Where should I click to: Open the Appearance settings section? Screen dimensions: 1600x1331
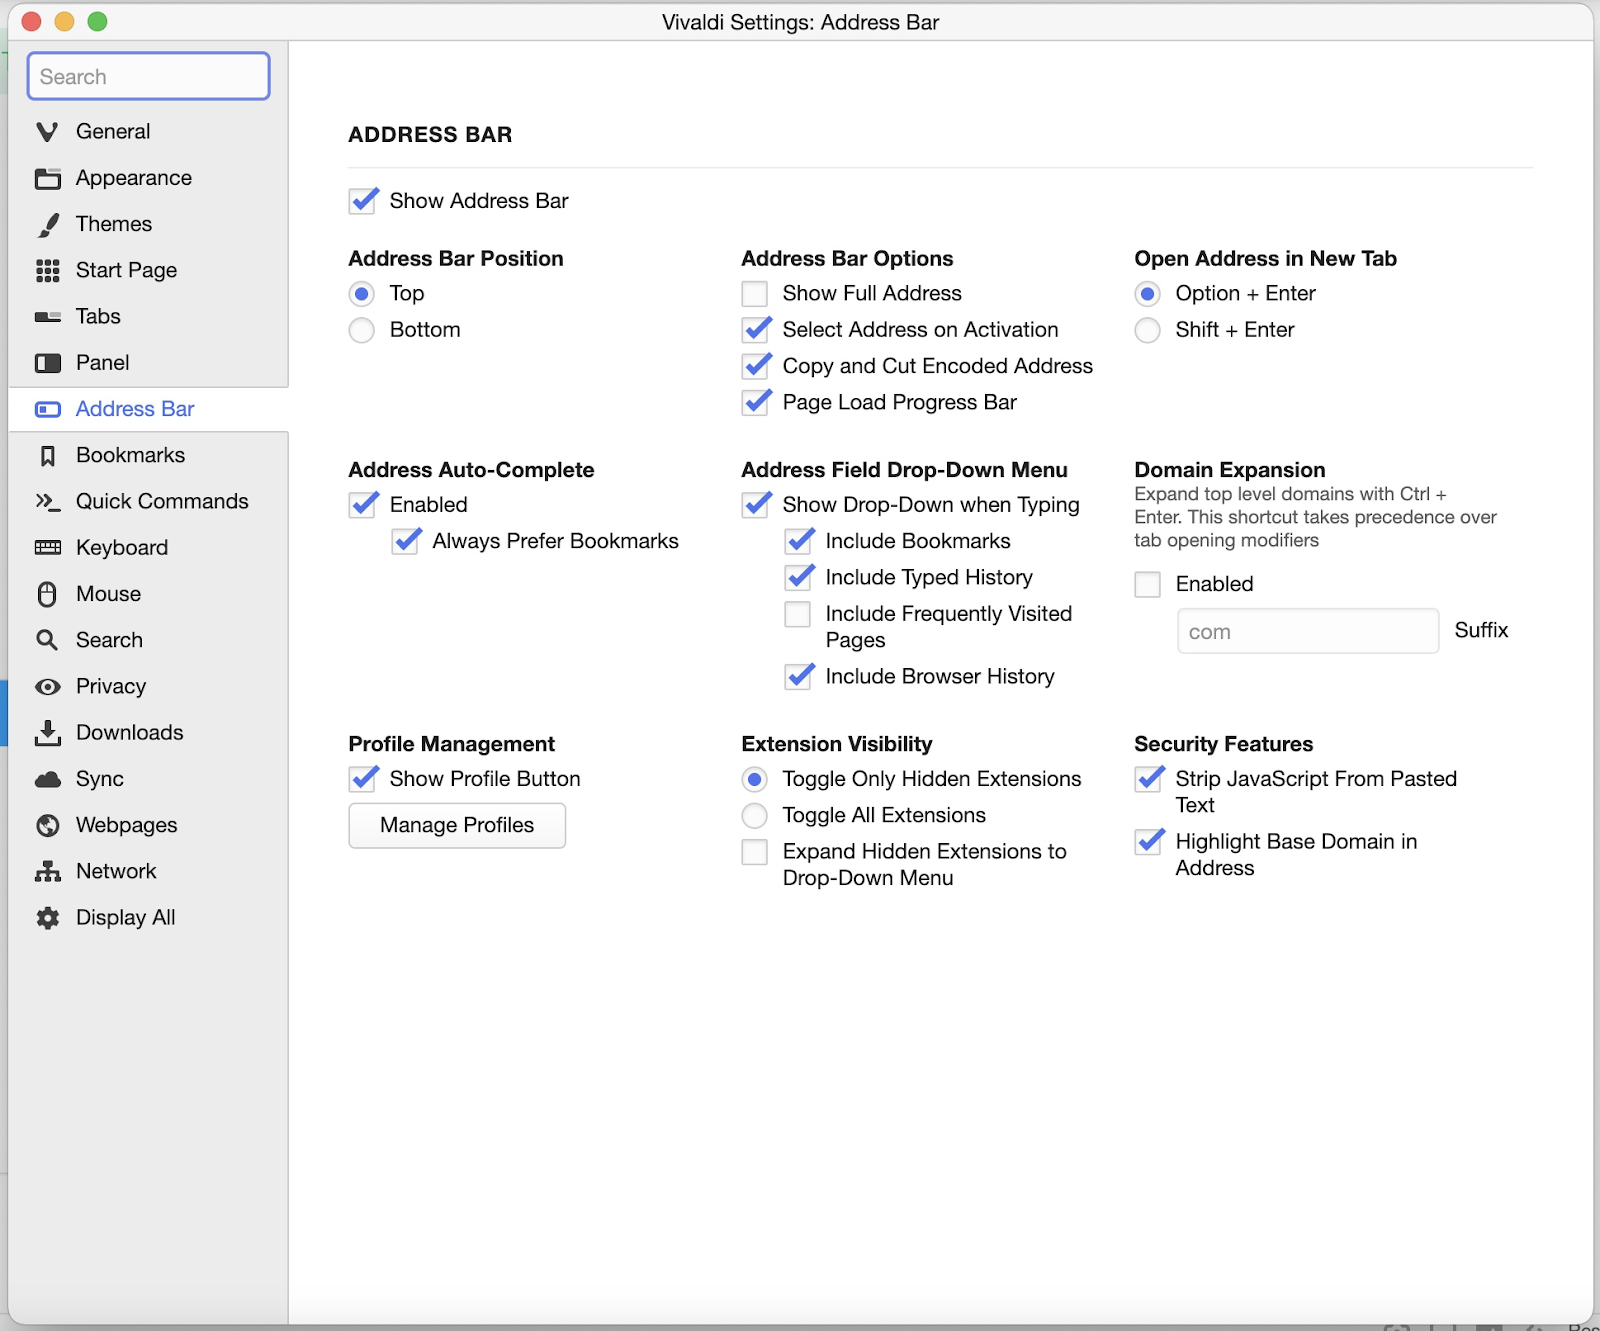[148, 178]
